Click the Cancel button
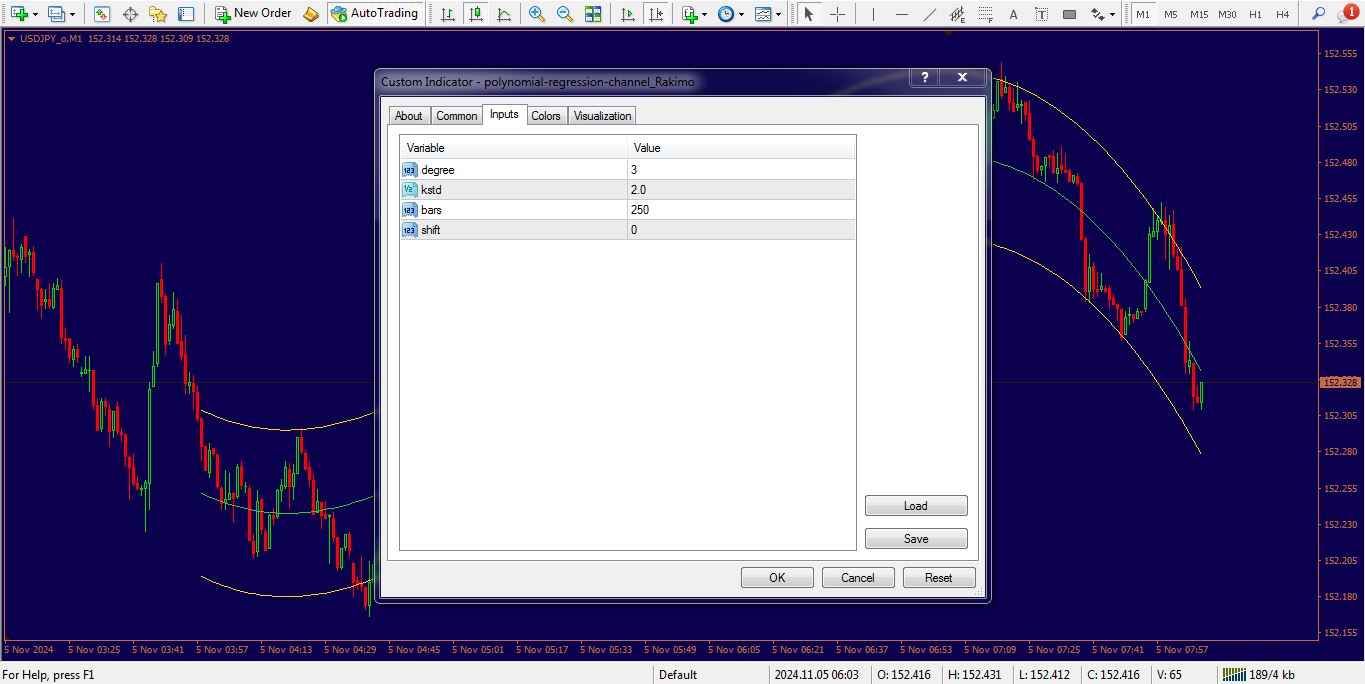1365x684 pixels. point(858,578)
